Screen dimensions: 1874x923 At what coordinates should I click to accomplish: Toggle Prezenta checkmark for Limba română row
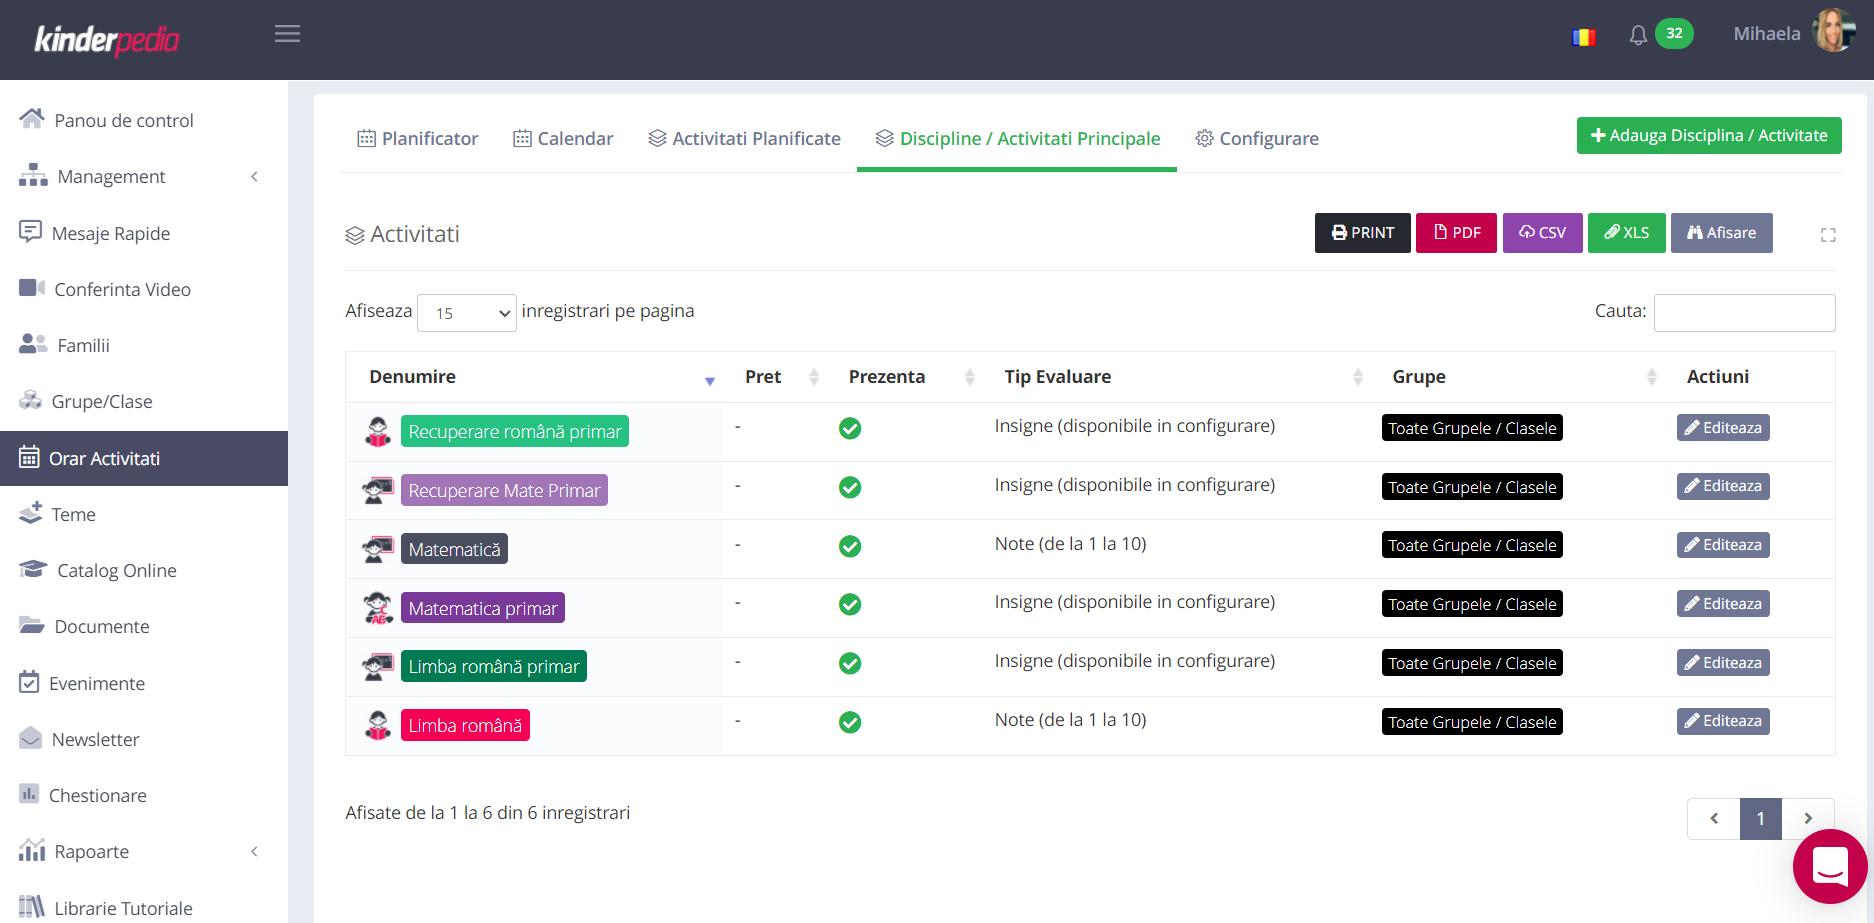[x=850, y=722]
